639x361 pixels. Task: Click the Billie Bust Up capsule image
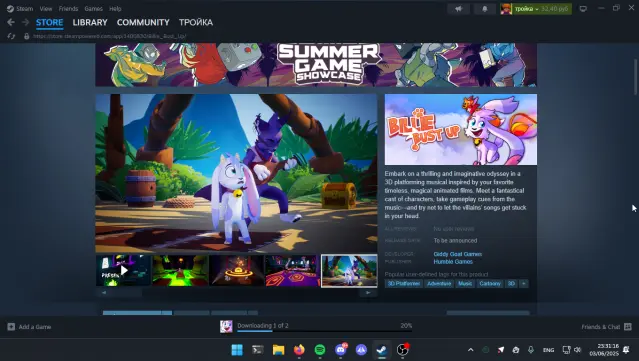461,130
